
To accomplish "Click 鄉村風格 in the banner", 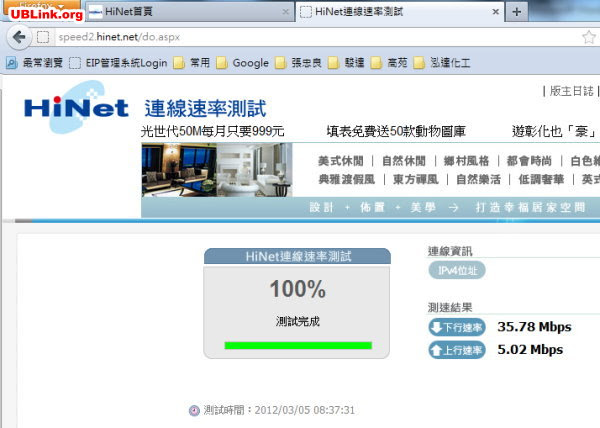I will tap(466, 161).
